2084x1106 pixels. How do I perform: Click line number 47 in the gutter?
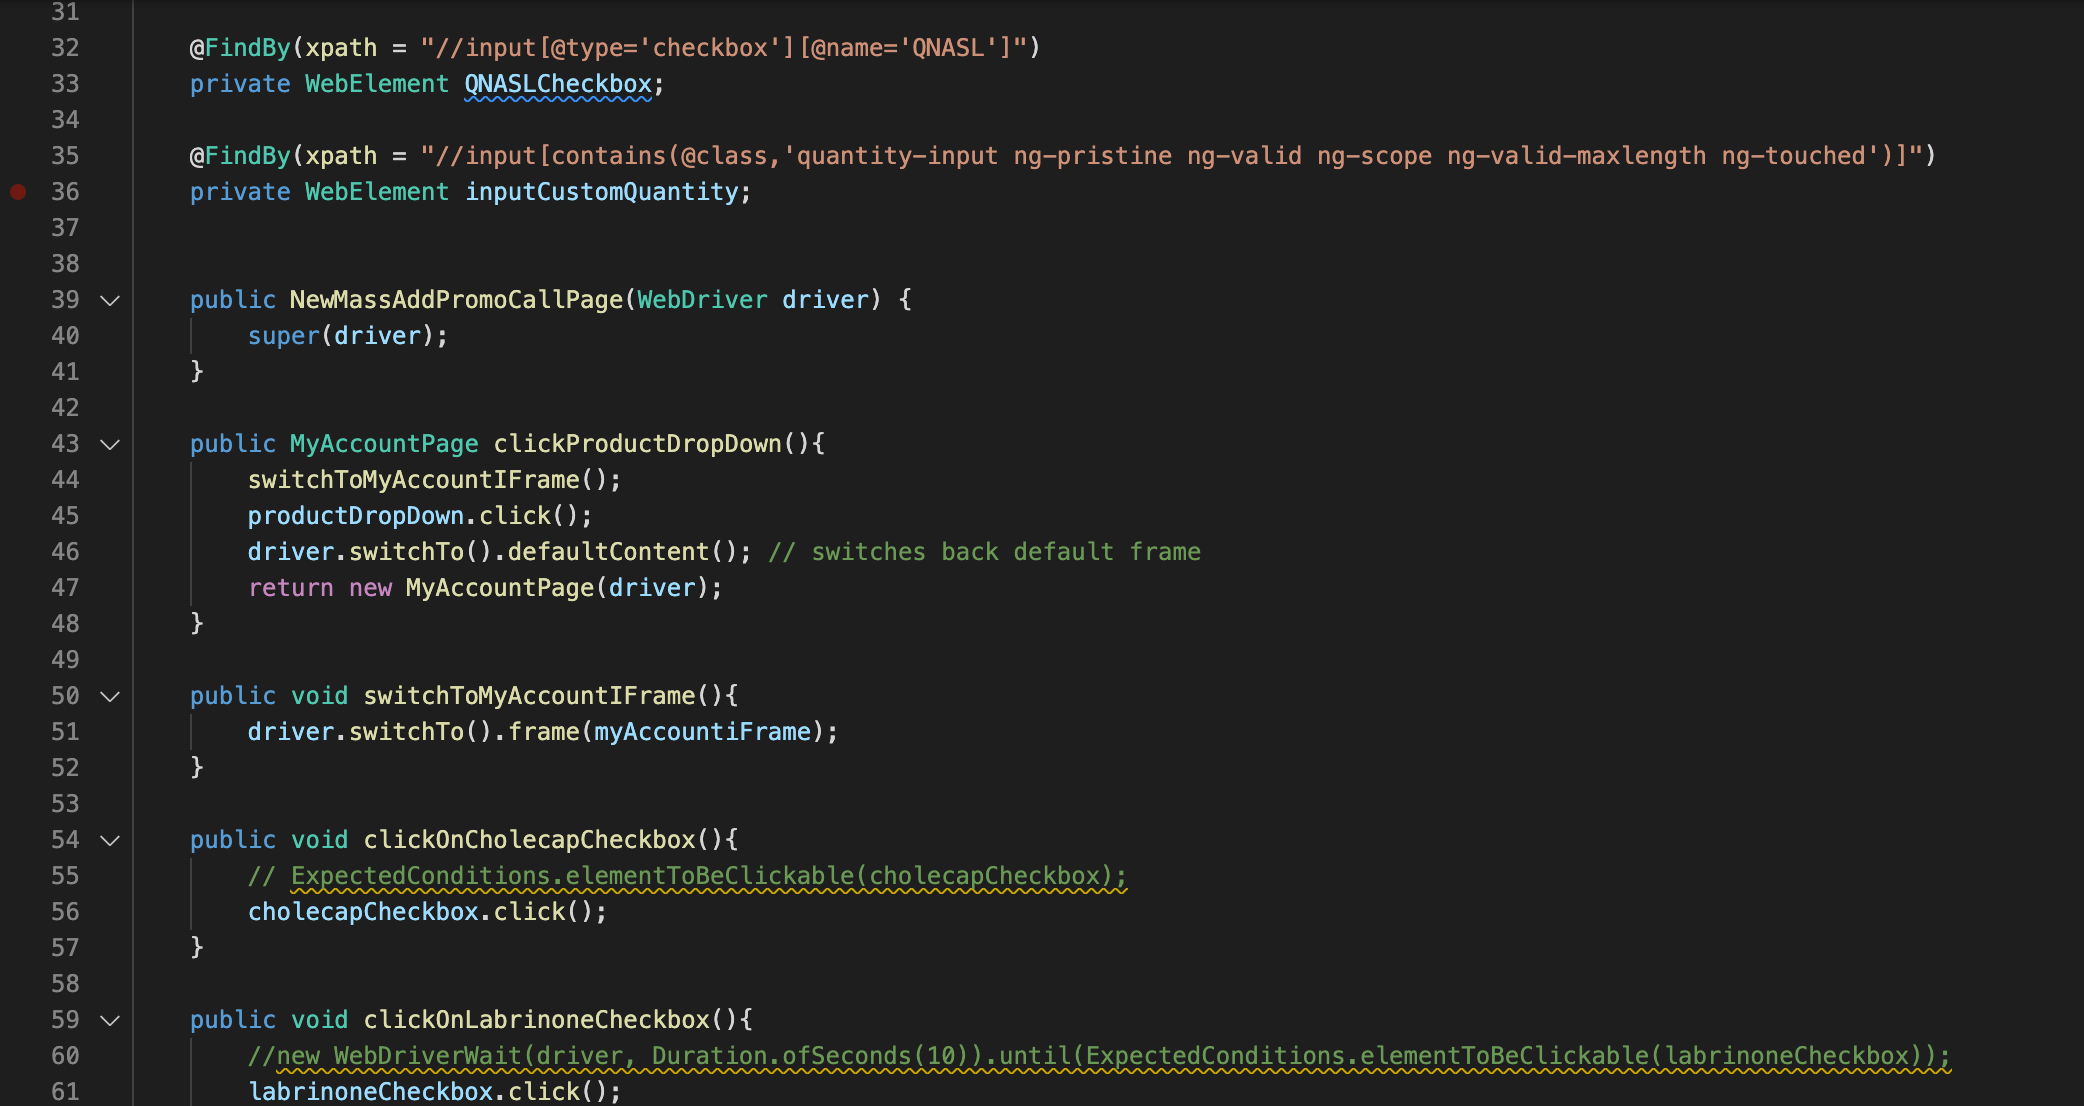pos(65,588)
